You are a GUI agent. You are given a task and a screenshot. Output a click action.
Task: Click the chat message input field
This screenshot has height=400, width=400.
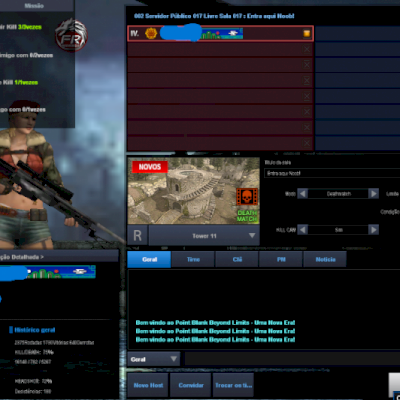[x=292, y=359]
